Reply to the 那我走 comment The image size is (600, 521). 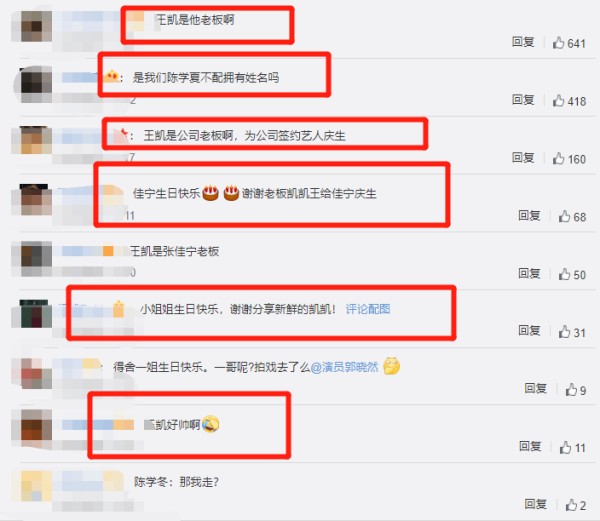coord(535,504)
